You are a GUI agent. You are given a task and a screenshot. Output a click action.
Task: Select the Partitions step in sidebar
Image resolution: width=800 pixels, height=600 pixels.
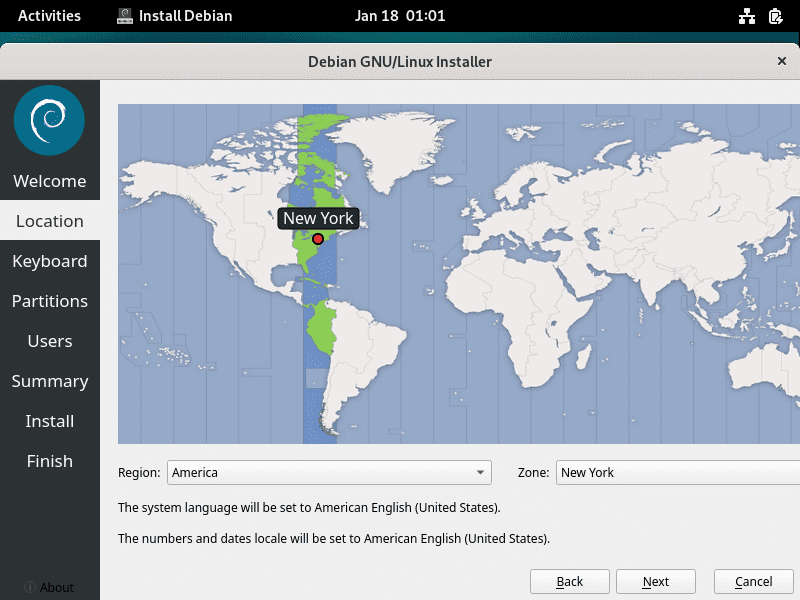click(50, 301)
